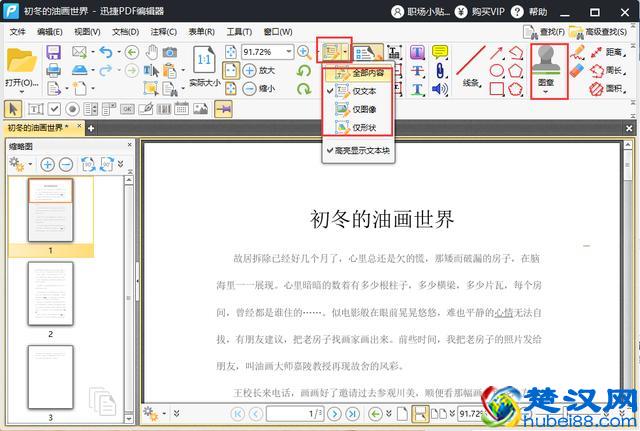Click the page number input field
Viewport: 640px width, 431px height.
tap(295, 414)
